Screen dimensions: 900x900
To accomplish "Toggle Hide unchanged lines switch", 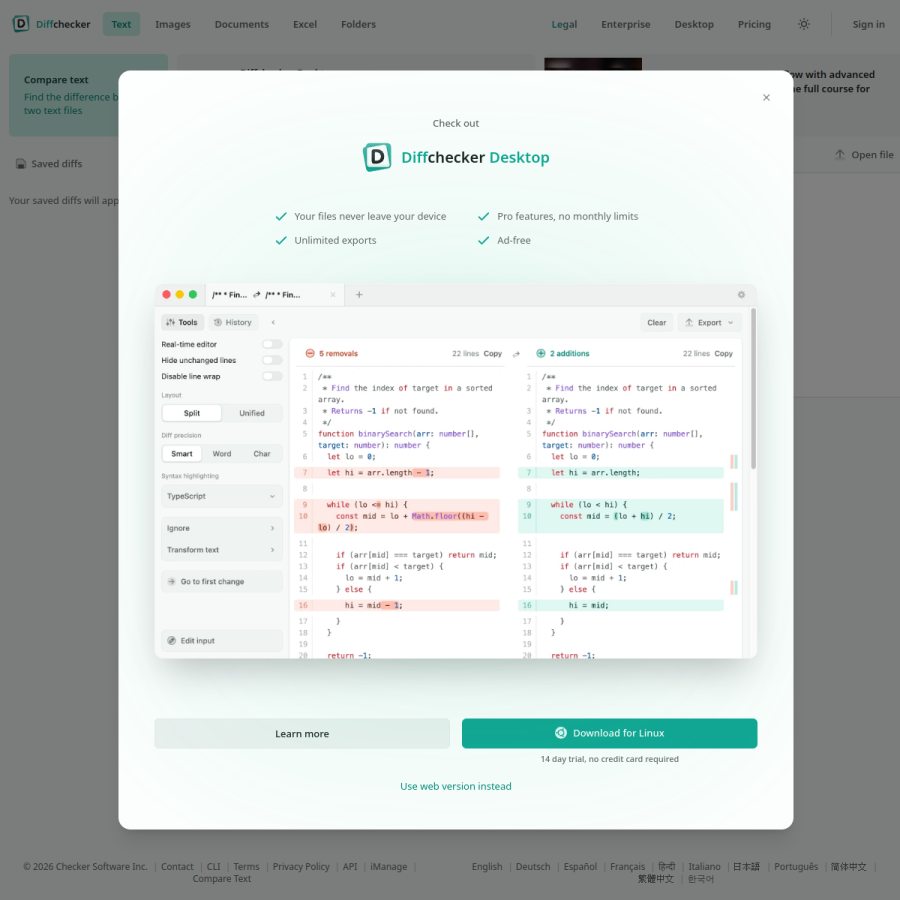I will pos(272,360).
